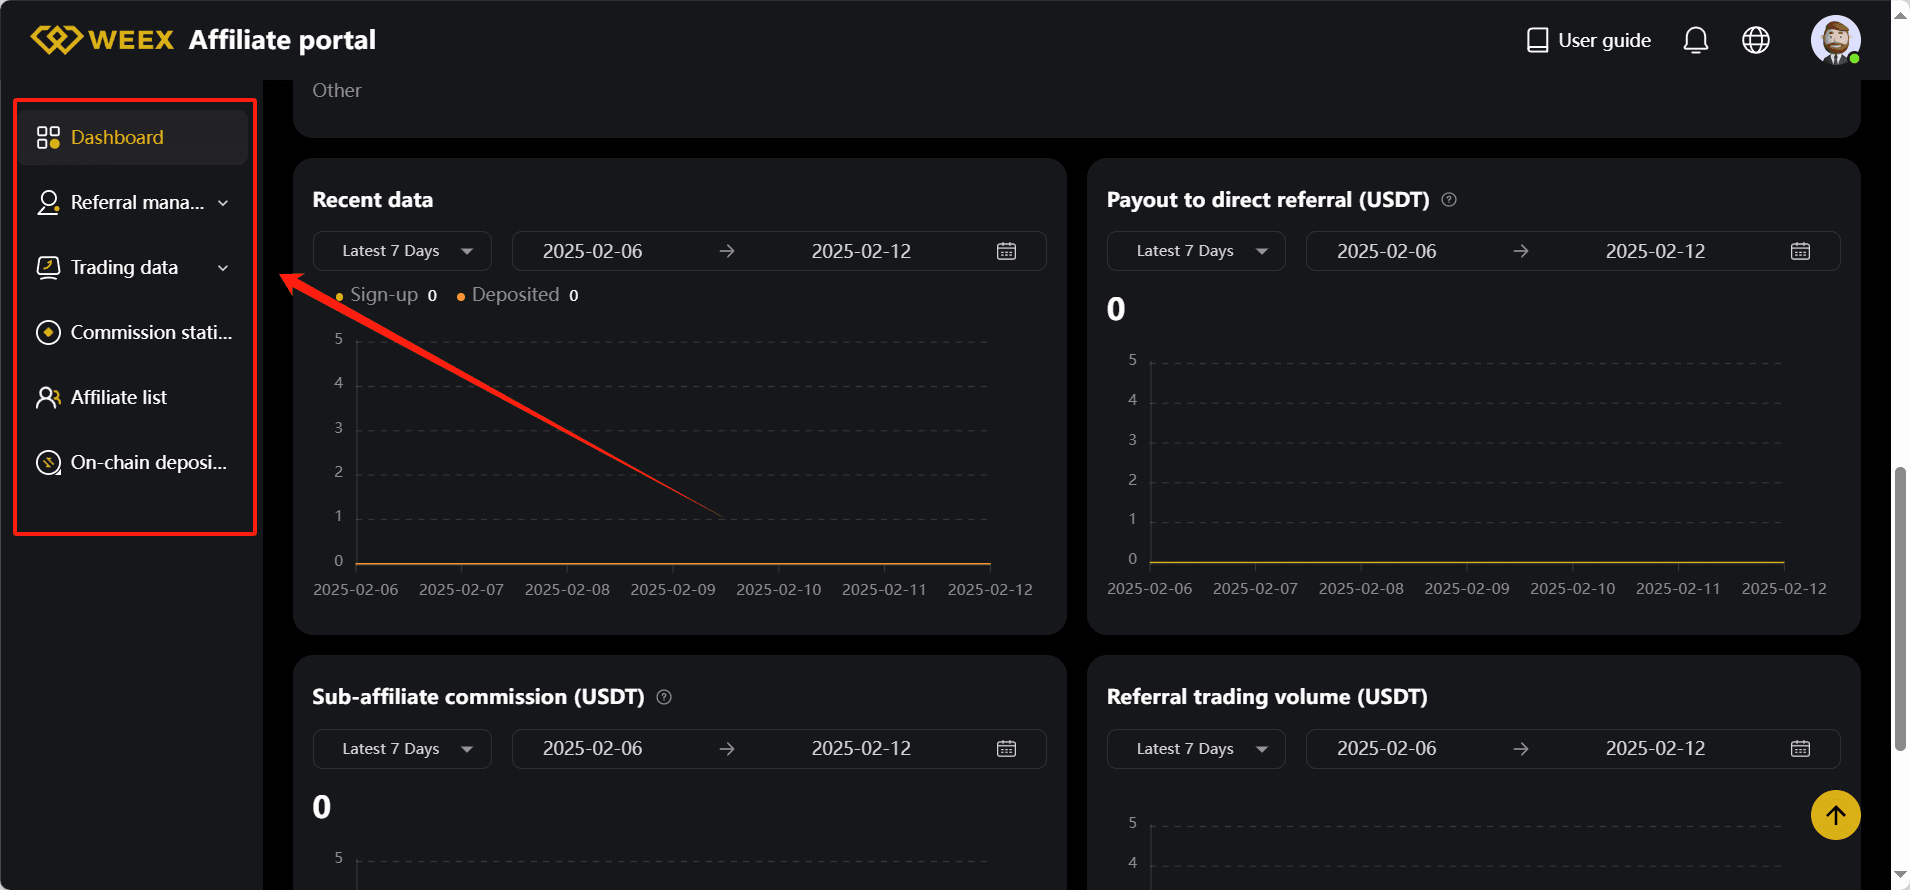1910x890 pixels.
Task: Click help icon next to Sub-affiliate commission
Action: (x=664, y=697)
